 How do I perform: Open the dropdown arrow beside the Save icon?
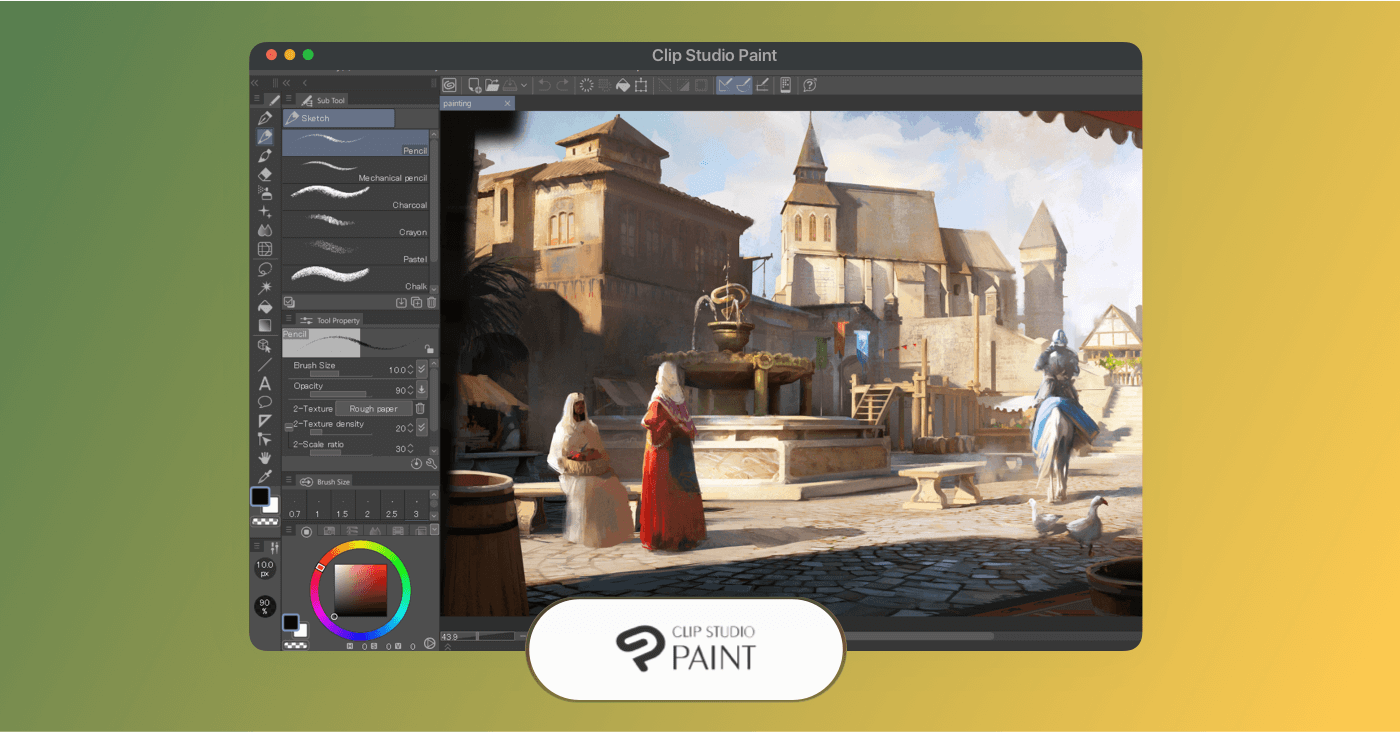click(524, 85)
